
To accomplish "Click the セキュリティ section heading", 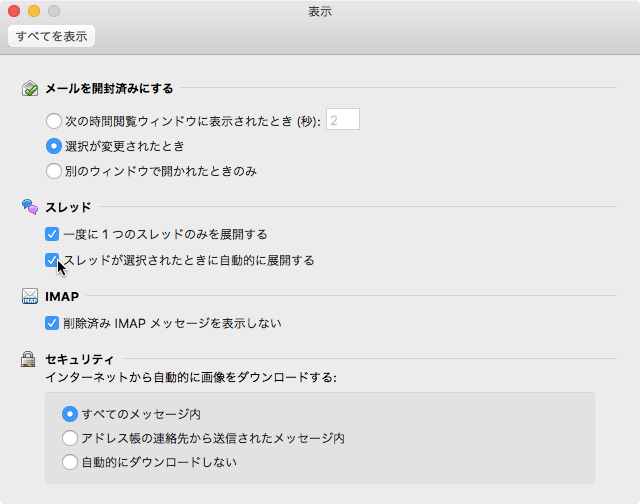I will (x=80, y=359).
